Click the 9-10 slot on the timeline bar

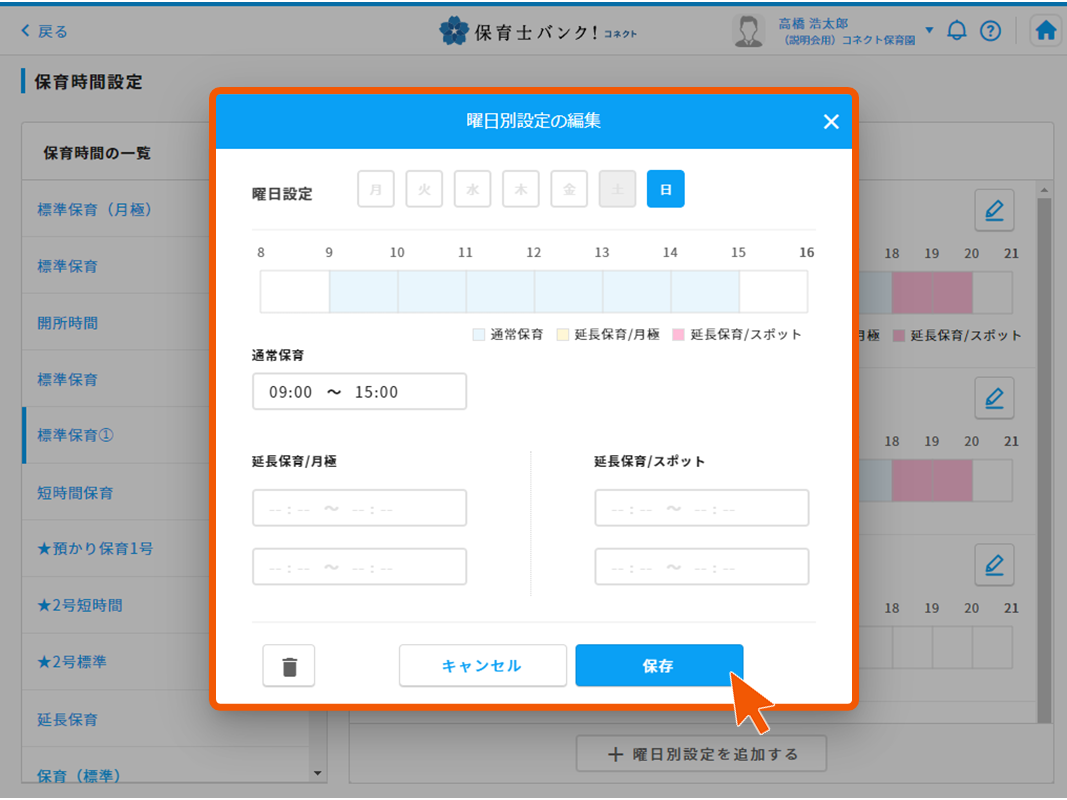tap(363, 291)
